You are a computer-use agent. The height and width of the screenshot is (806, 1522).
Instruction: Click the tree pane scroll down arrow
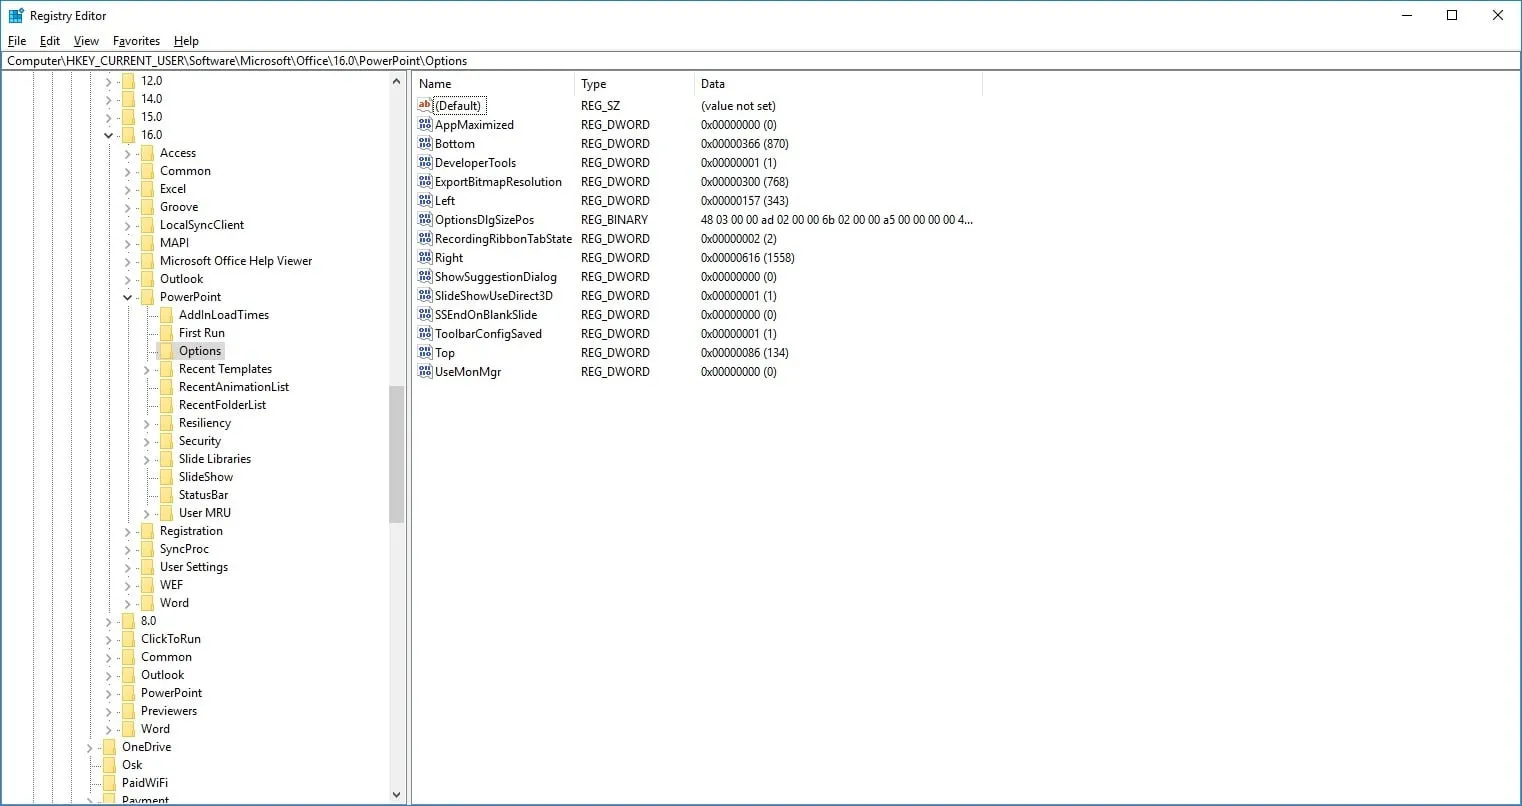pos(397,795)
